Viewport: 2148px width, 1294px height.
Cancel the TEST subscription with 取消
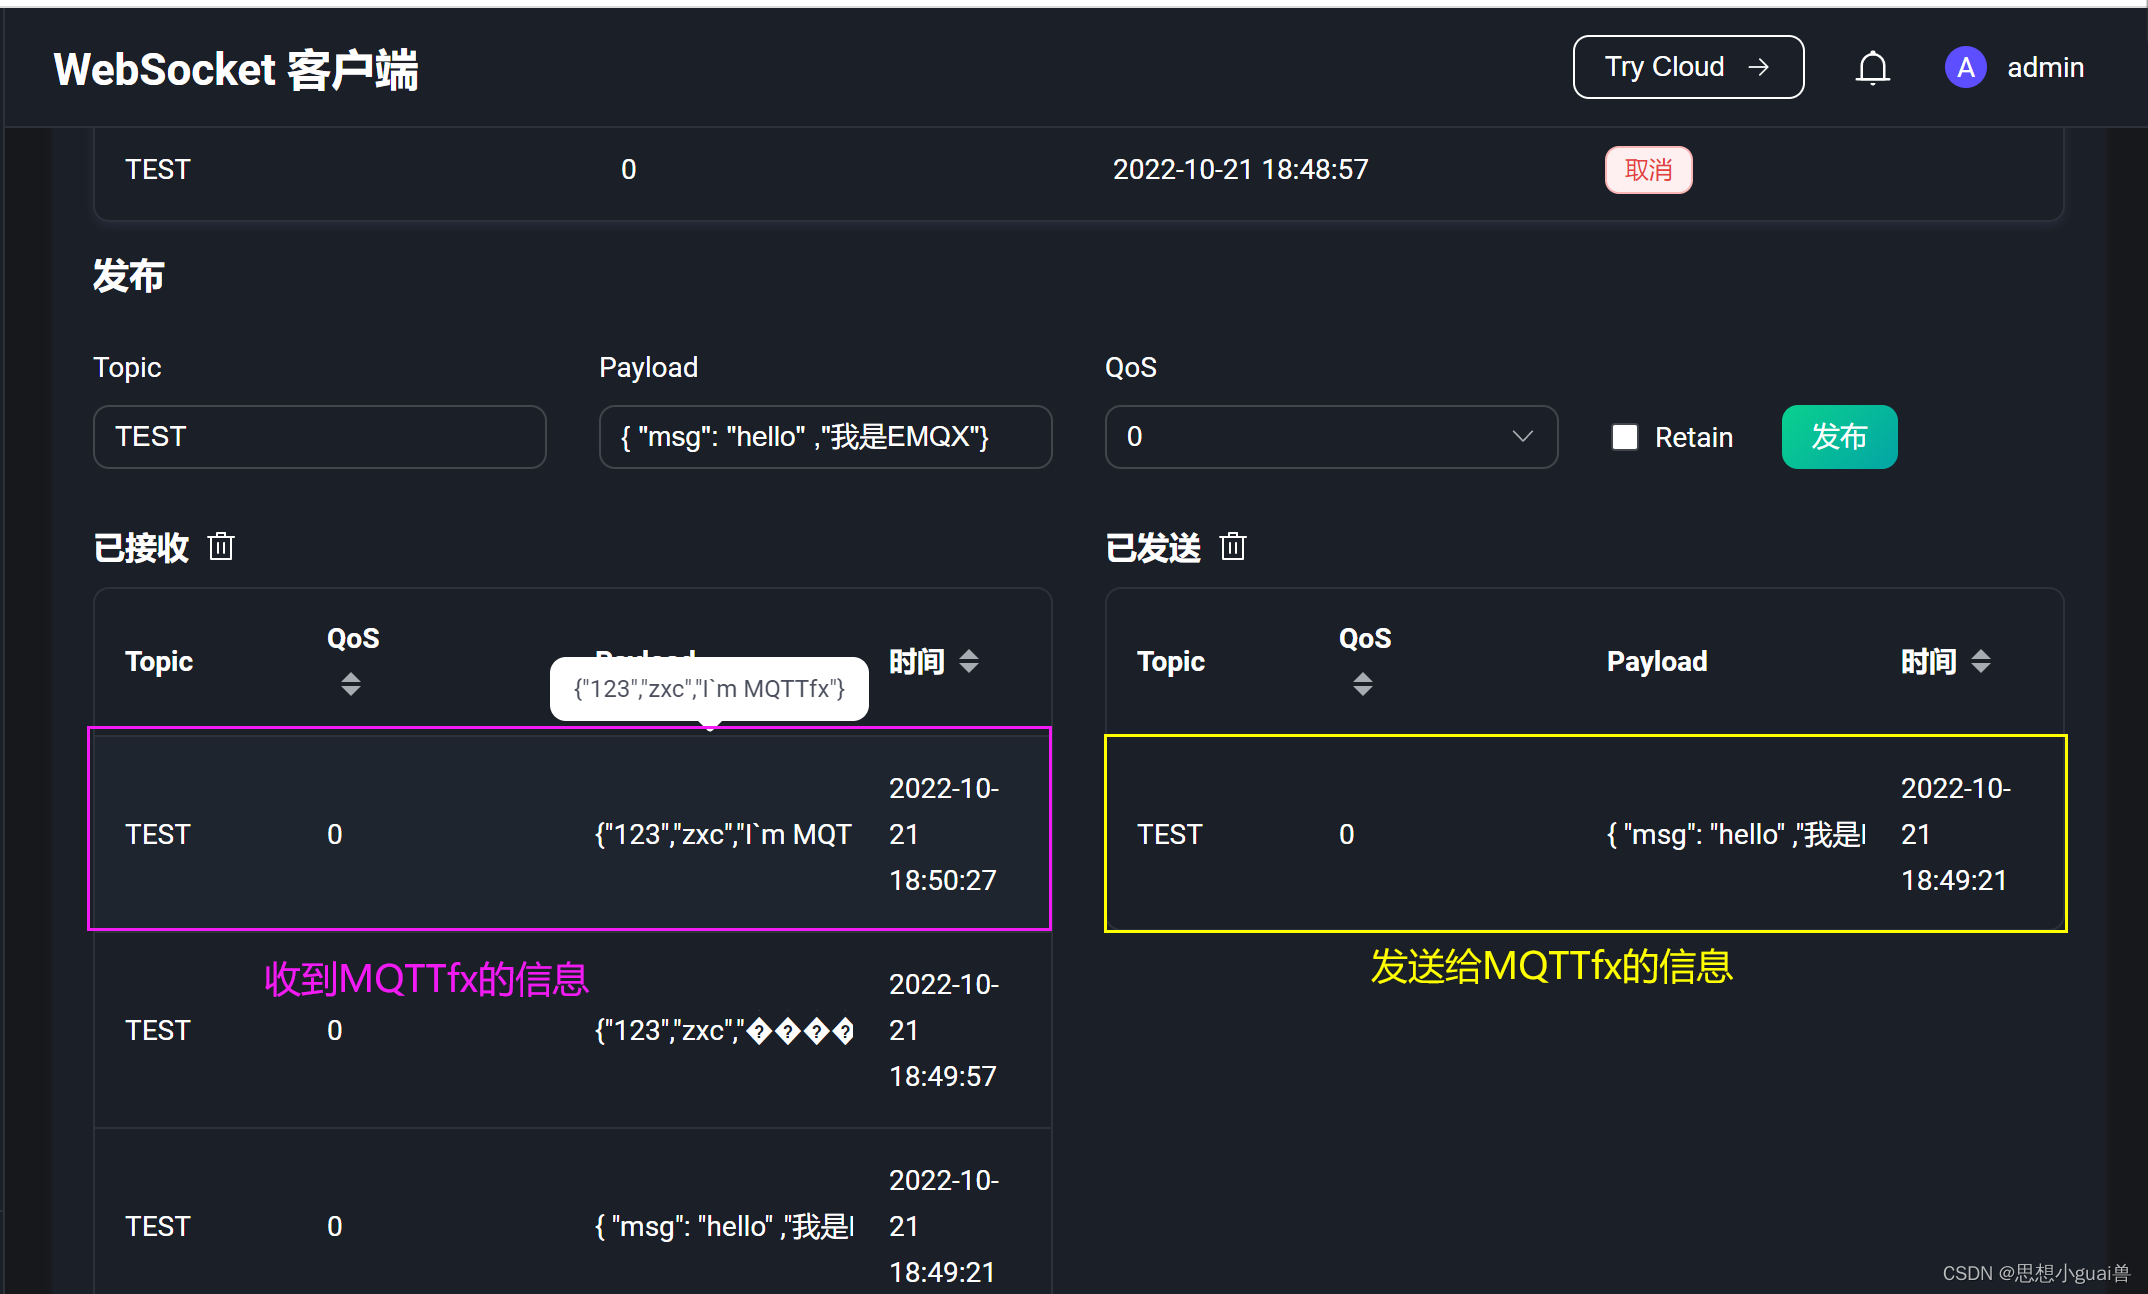point(1648,170)
